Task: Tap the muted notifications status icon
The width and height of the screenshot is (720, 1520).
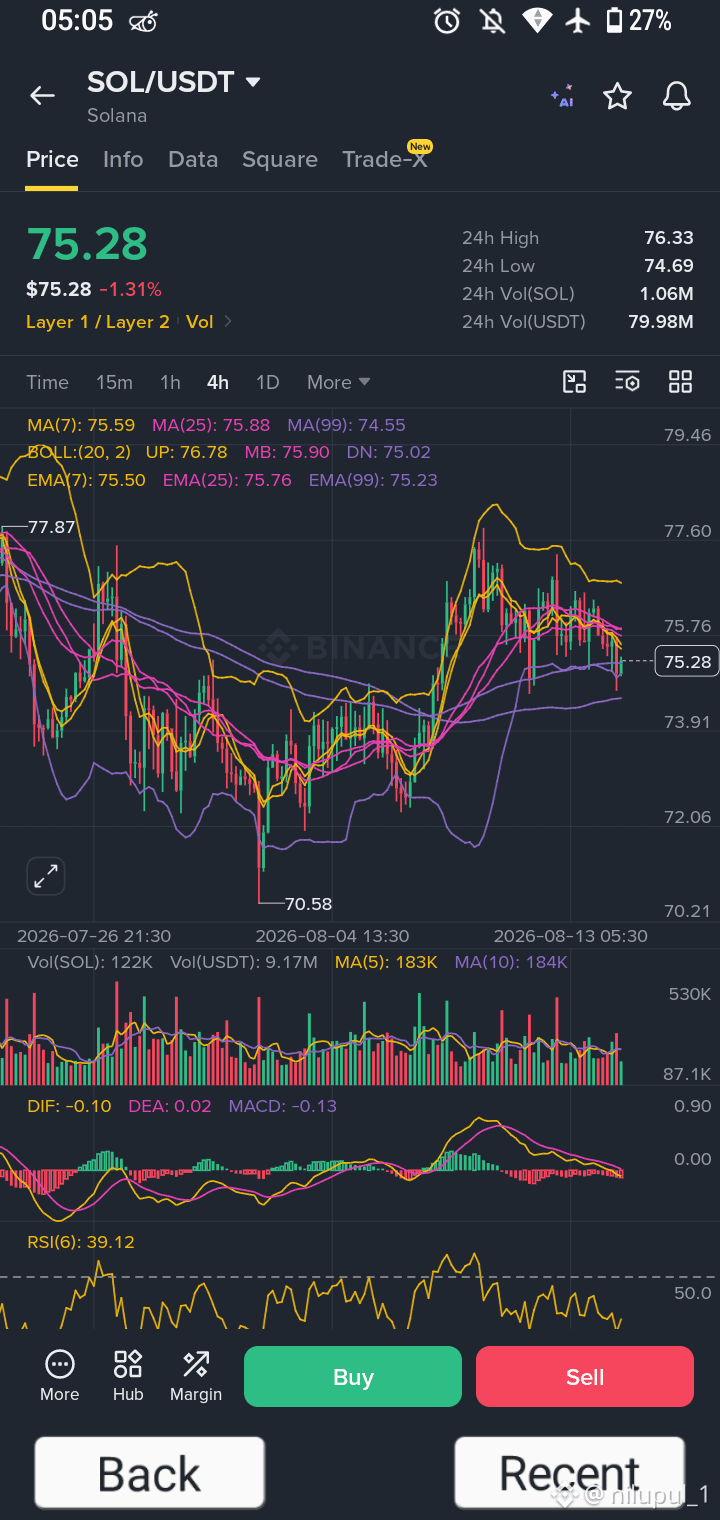Action: pos(492,21)
